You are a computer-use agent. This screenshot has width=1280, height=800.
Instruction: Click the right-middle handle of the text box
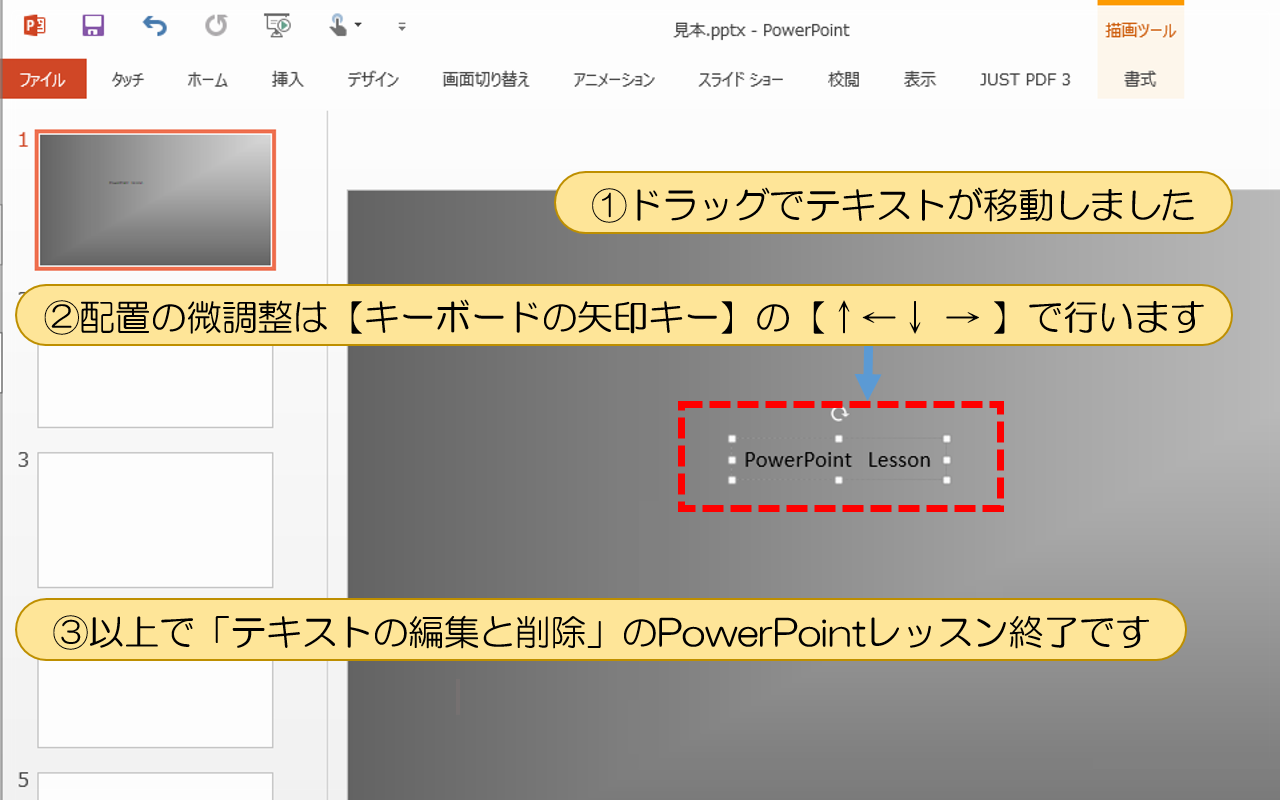pos(947,460)
